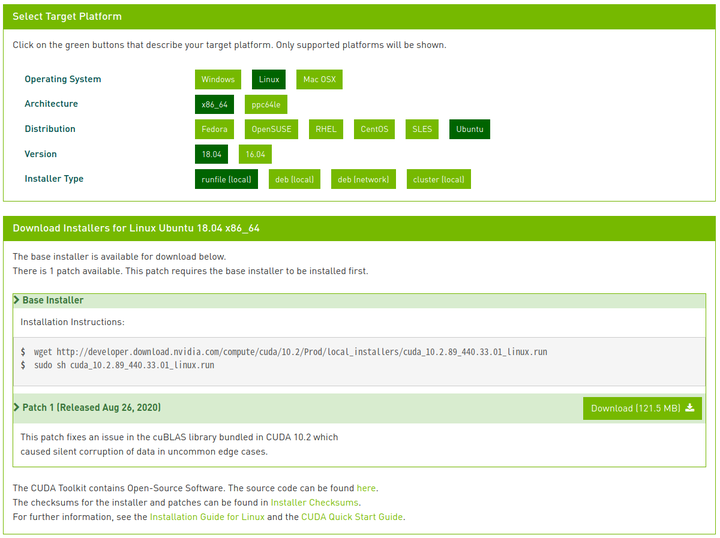Select the Windows operating system button
The image size is (720, 538).
[218, 79]
